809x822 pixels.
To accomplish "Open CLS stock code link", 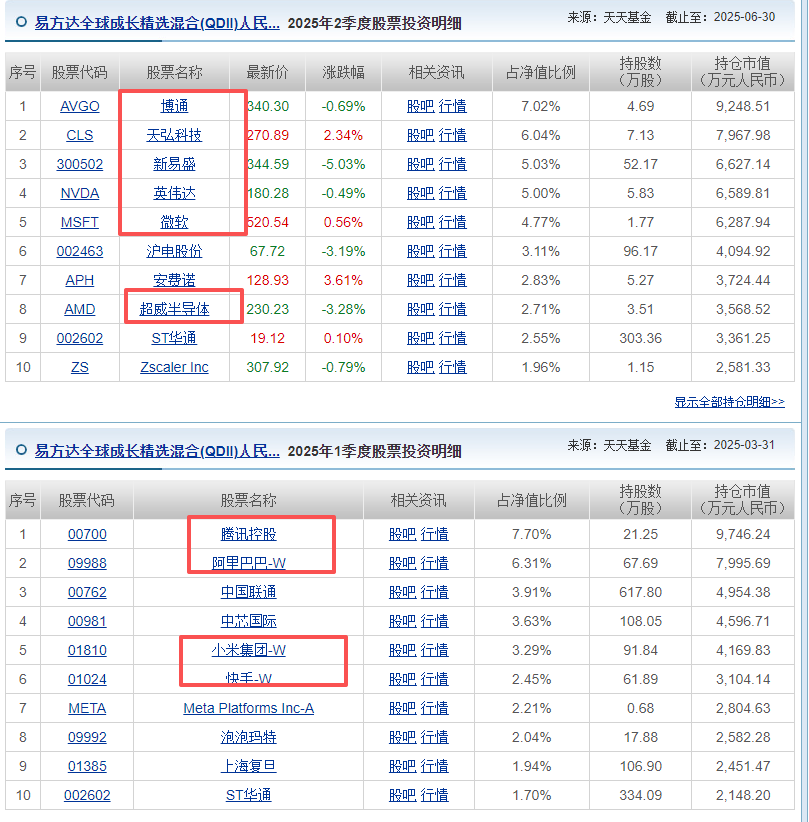I will pos(80,135).
